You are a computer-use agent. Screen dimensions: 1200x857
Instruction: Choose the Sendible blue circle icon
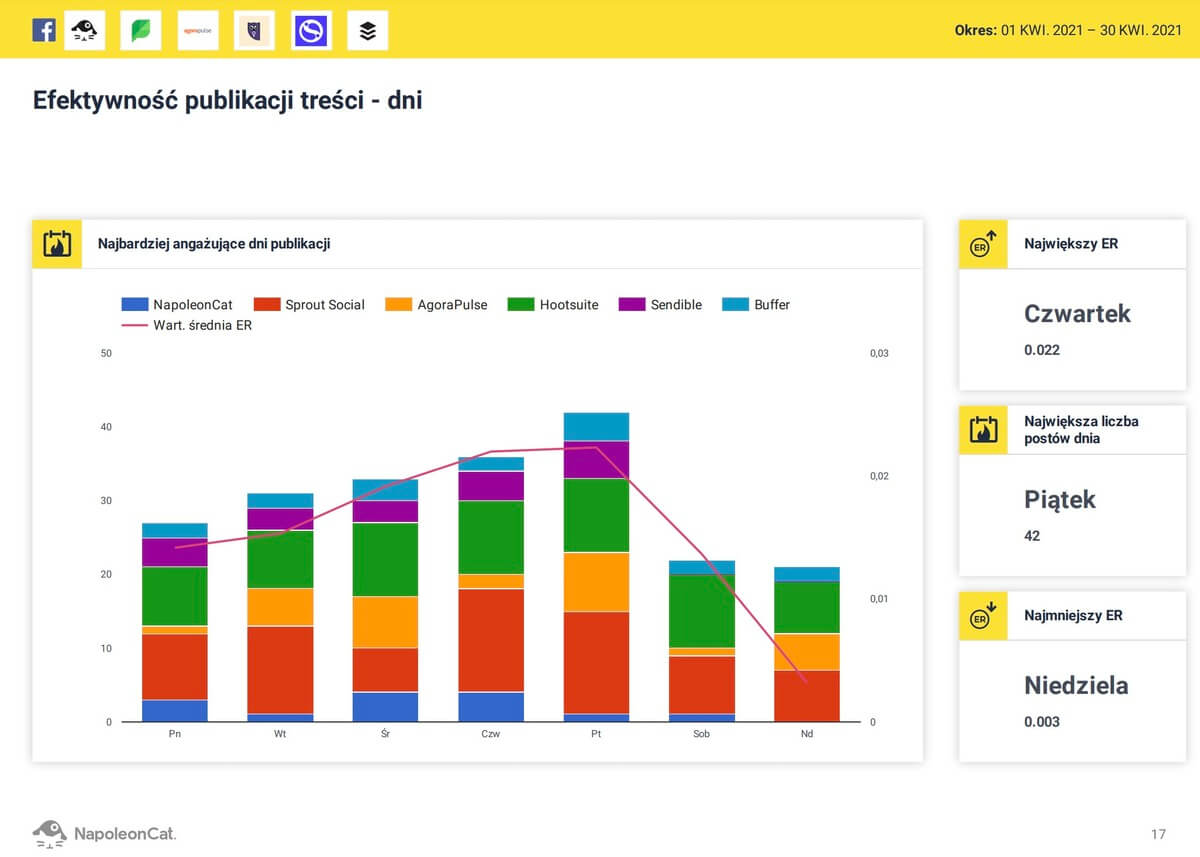311,31
